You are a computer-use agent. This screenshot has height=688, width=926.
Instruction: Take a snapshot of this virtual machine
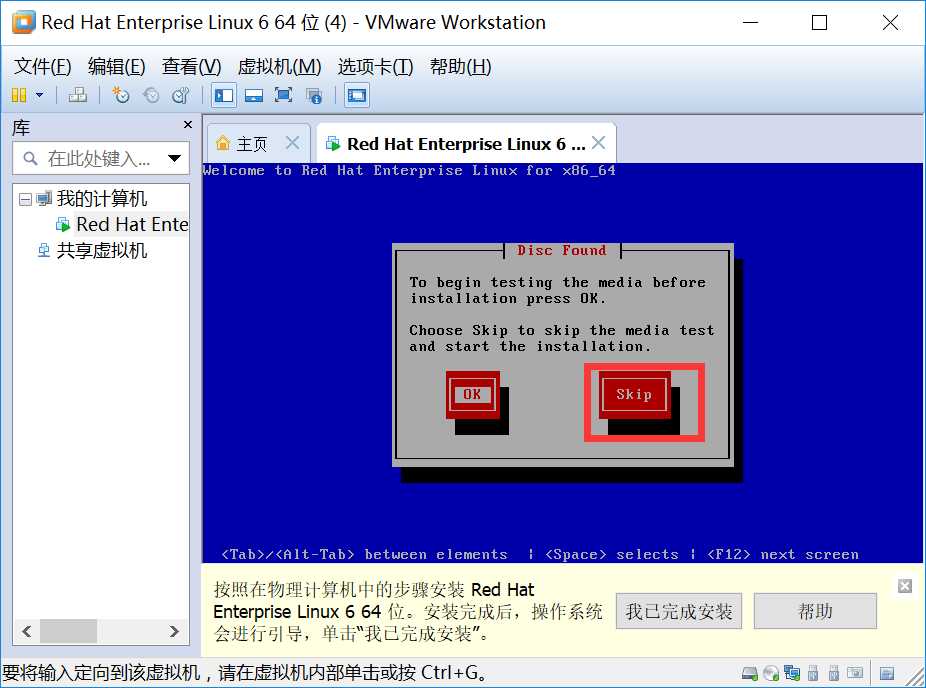click(x=120, y=95)
